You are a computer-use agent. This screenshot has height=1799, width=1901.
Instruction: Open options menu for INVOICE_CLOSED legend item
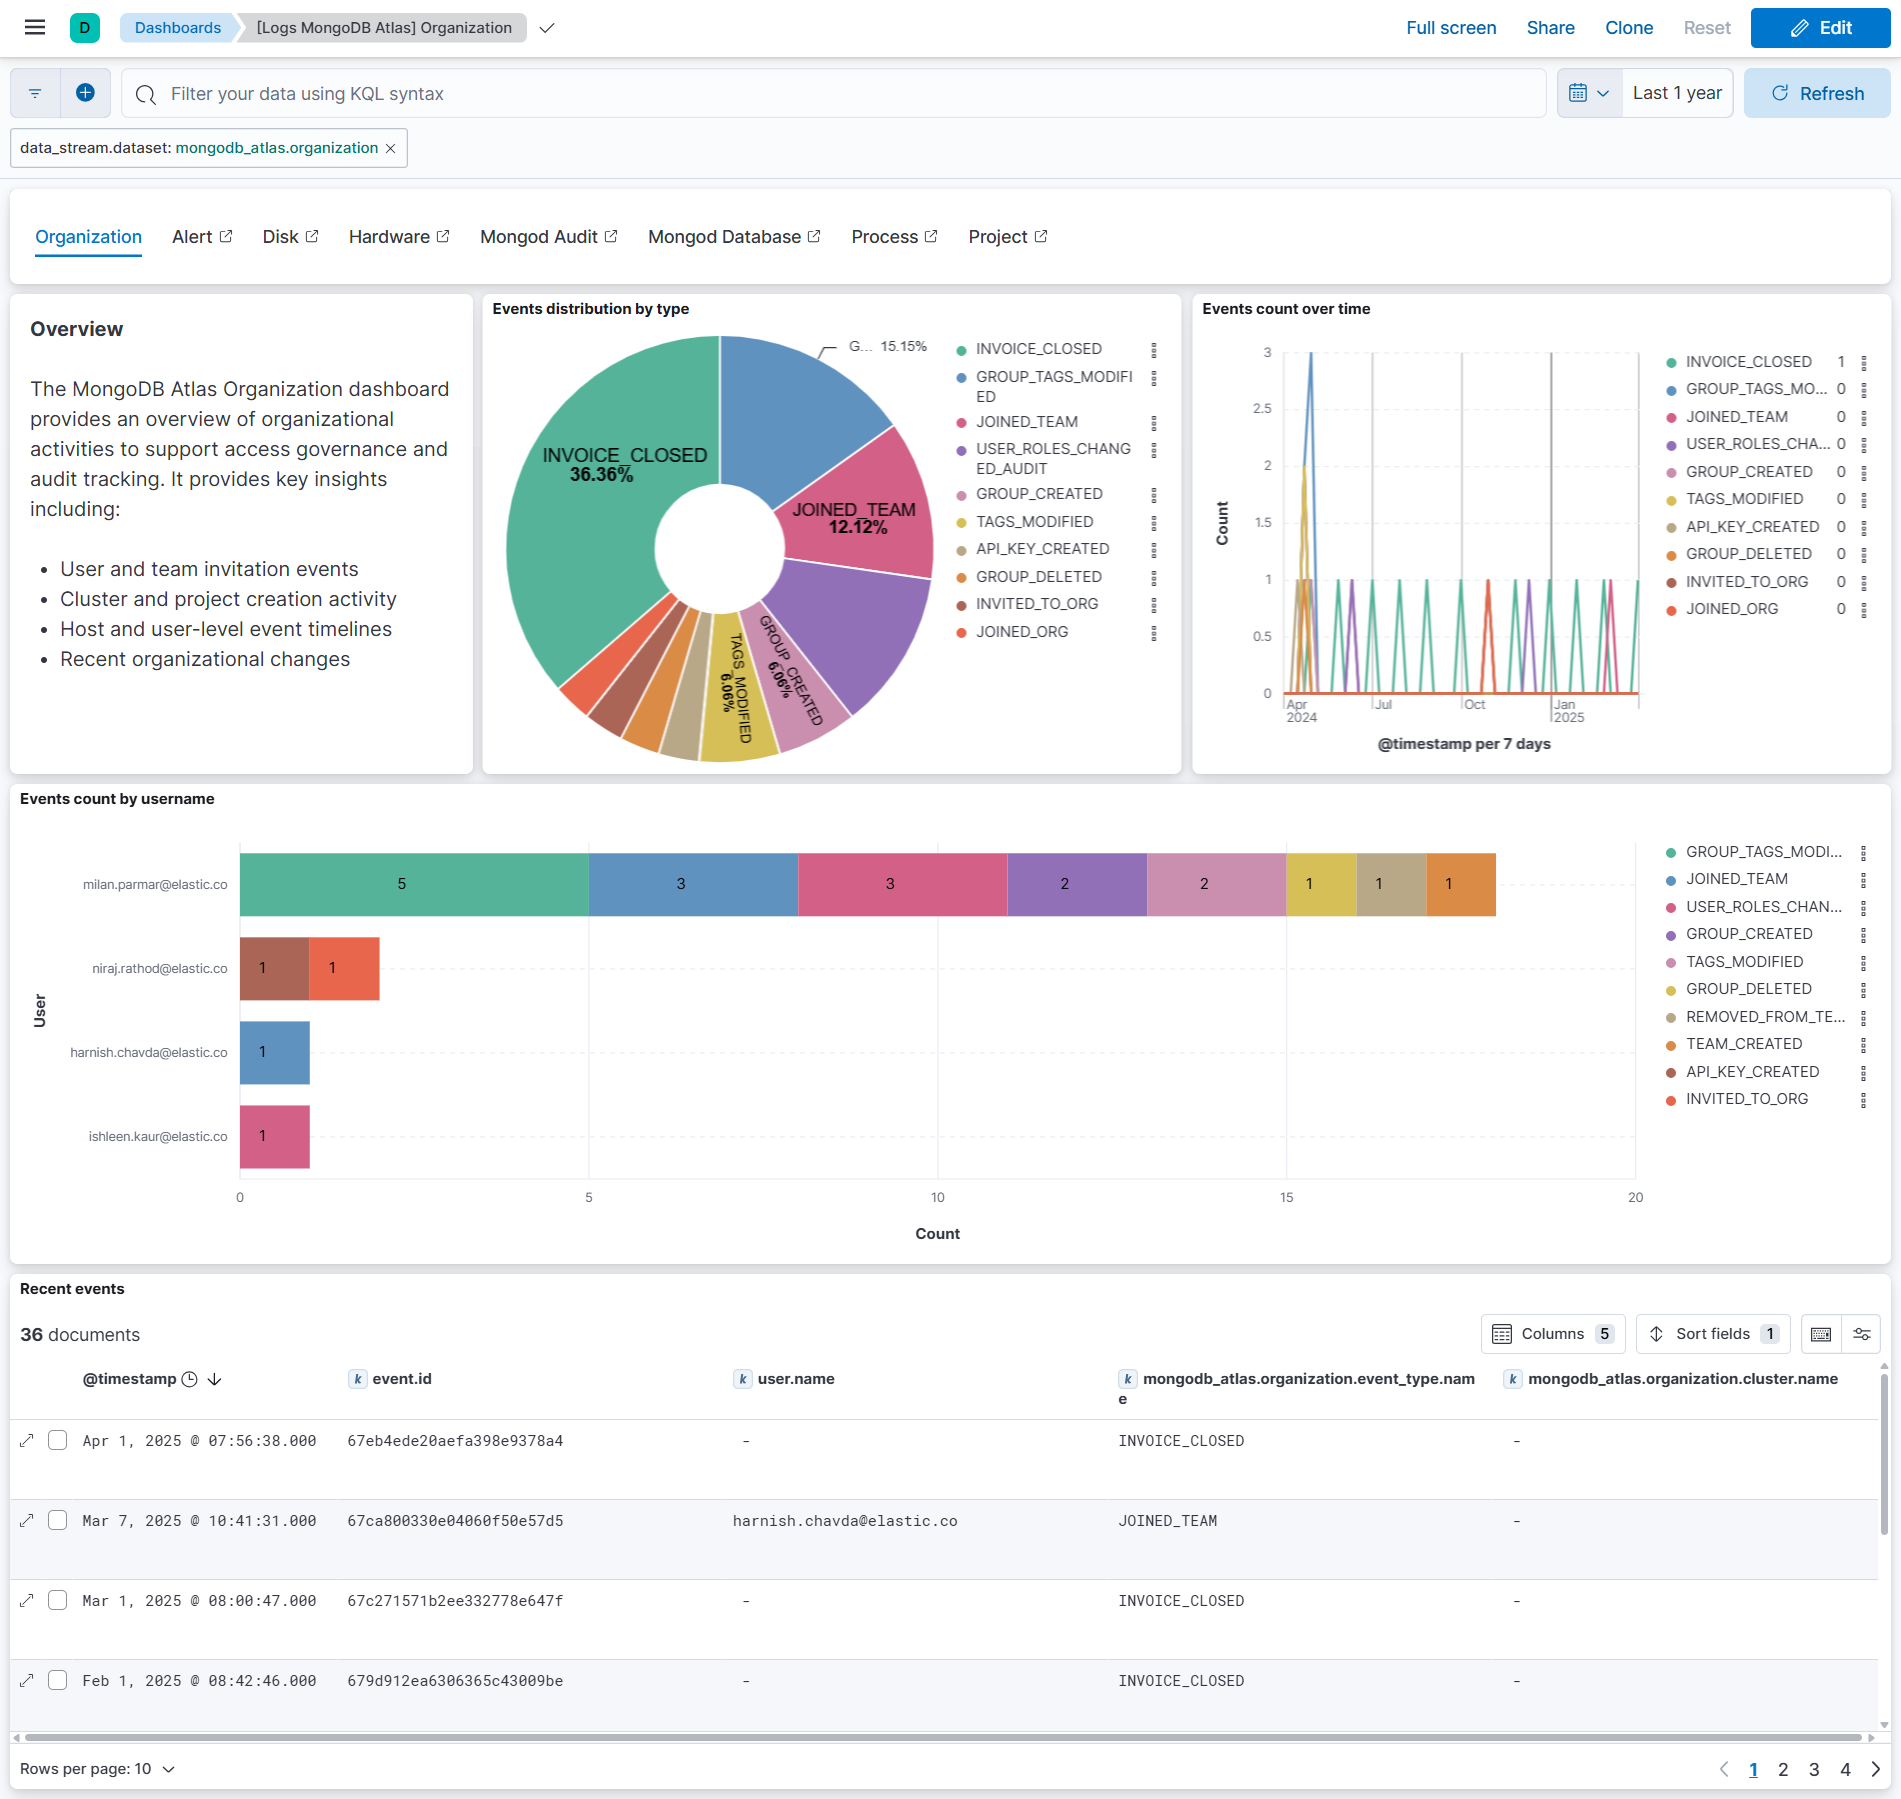coord(1155,349)
